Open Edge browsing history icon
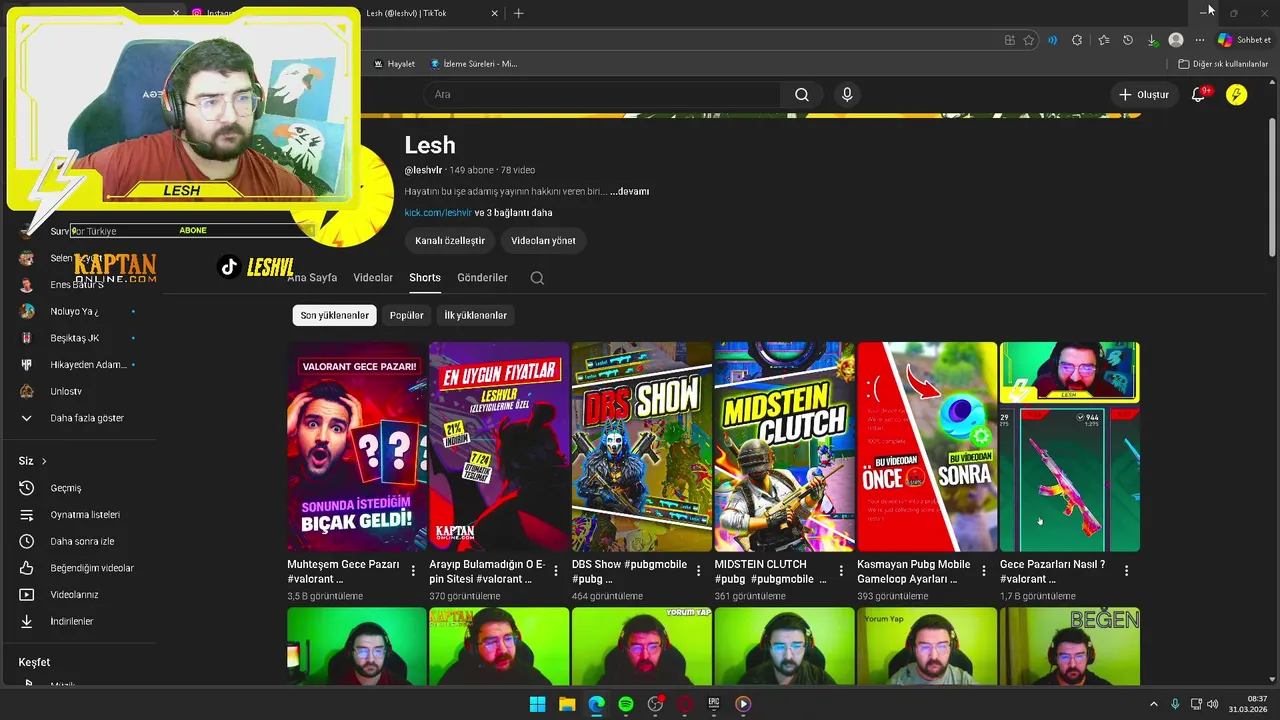 tap(1127, 40)
